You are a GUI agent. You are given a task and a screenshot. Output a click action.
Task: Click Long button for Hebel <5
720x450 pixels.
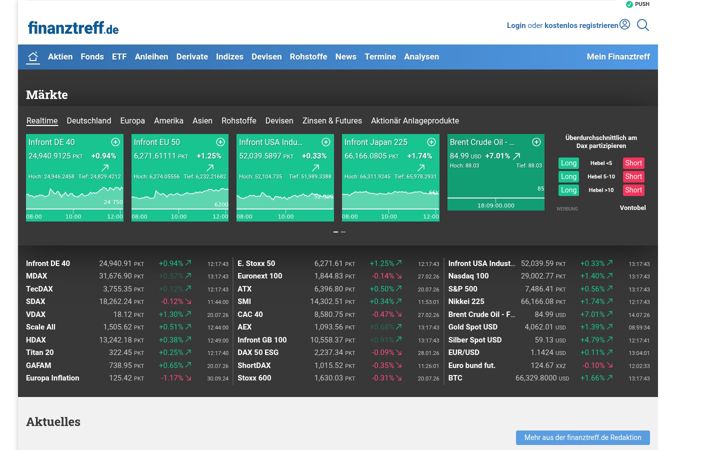pos(568,163)
